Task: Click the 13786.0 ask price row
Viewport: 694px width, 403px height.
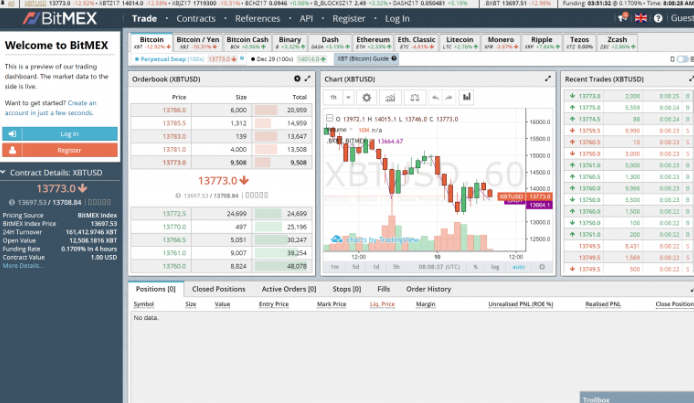Action: coord(221,110)
